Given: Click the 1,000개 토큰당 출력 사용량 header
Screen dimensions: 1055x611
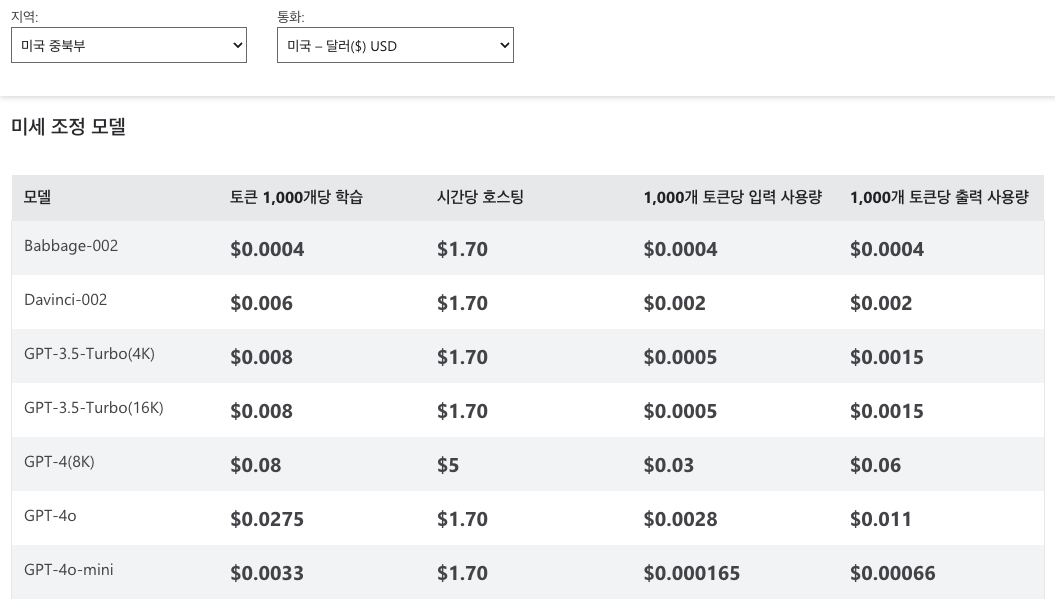Looking at the screenshot, I should (x=939, y=197).
